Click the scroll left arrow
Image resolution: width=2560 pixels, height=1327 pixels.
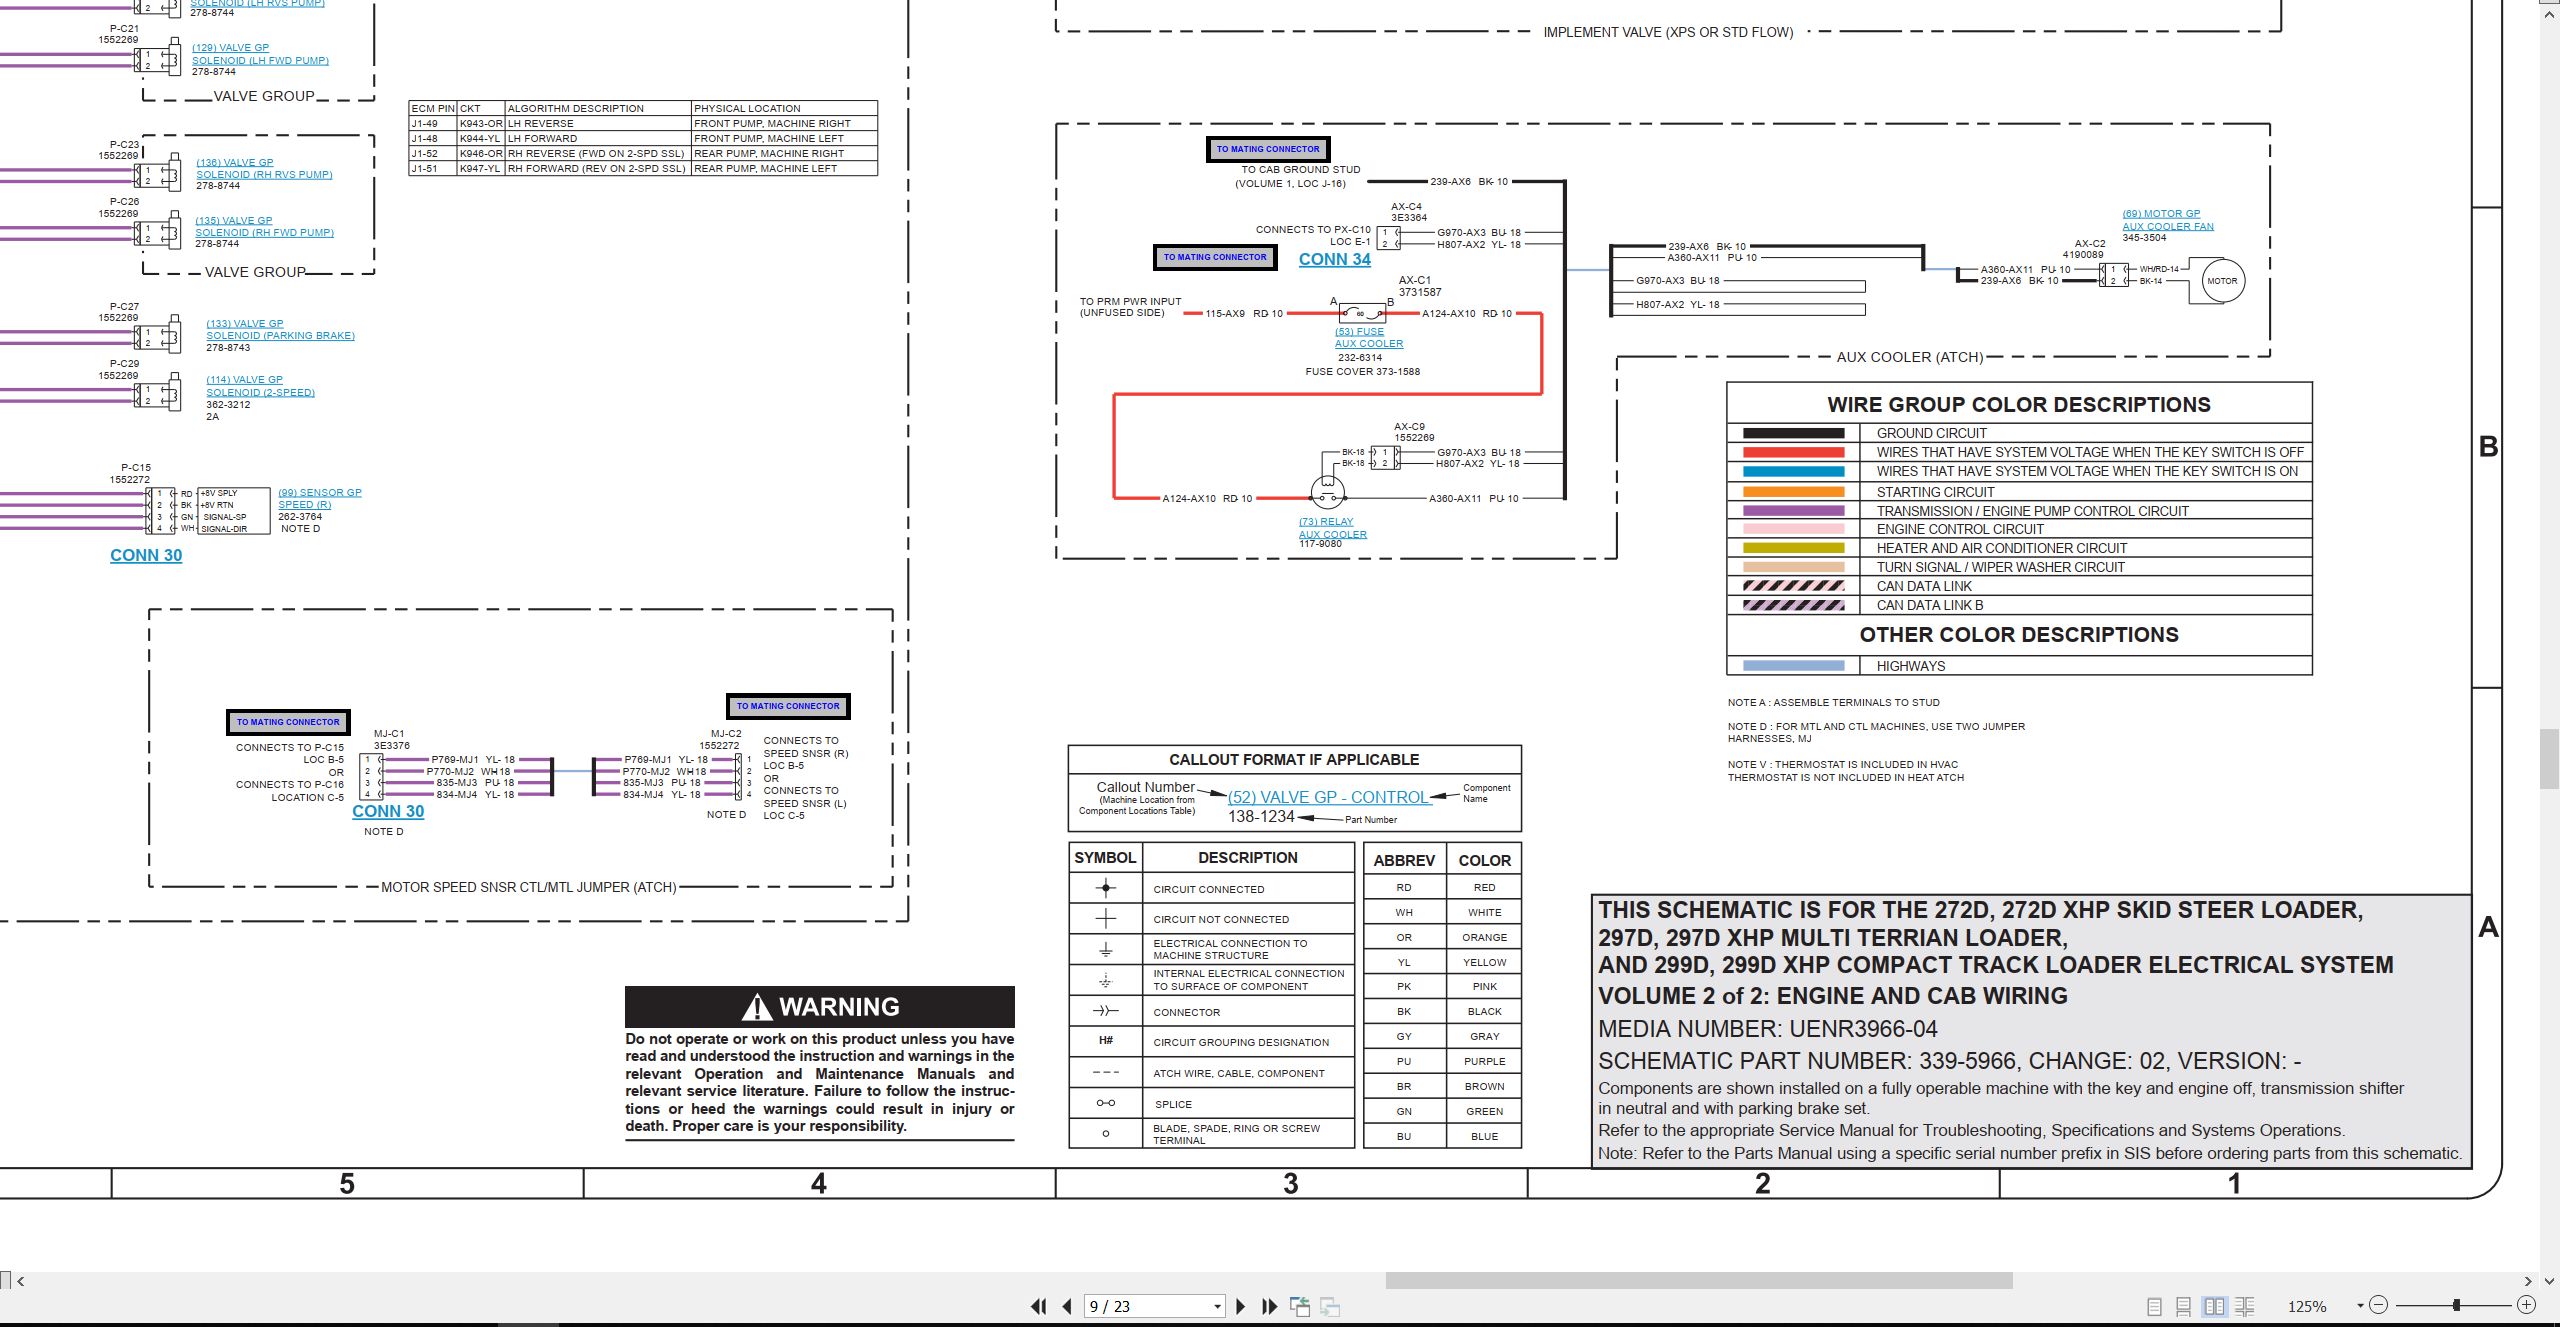[x=21, y=1281]
